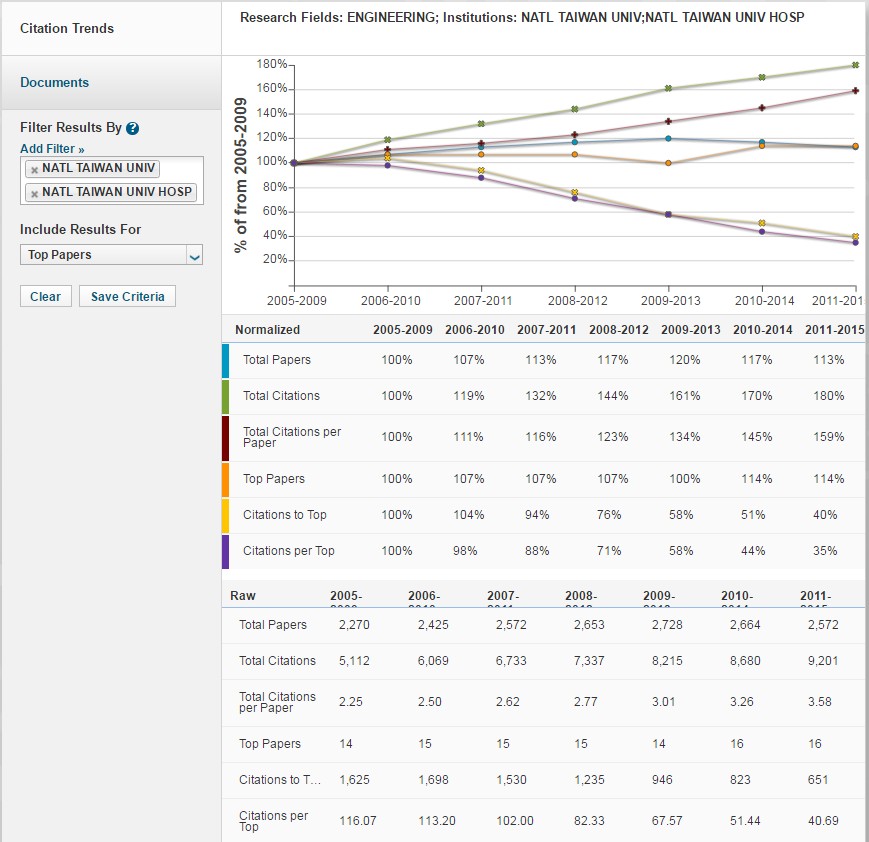Screen dimensions: 869x842
Task: Click the truncated Citations to T… row label
Action: click(280, 780)
